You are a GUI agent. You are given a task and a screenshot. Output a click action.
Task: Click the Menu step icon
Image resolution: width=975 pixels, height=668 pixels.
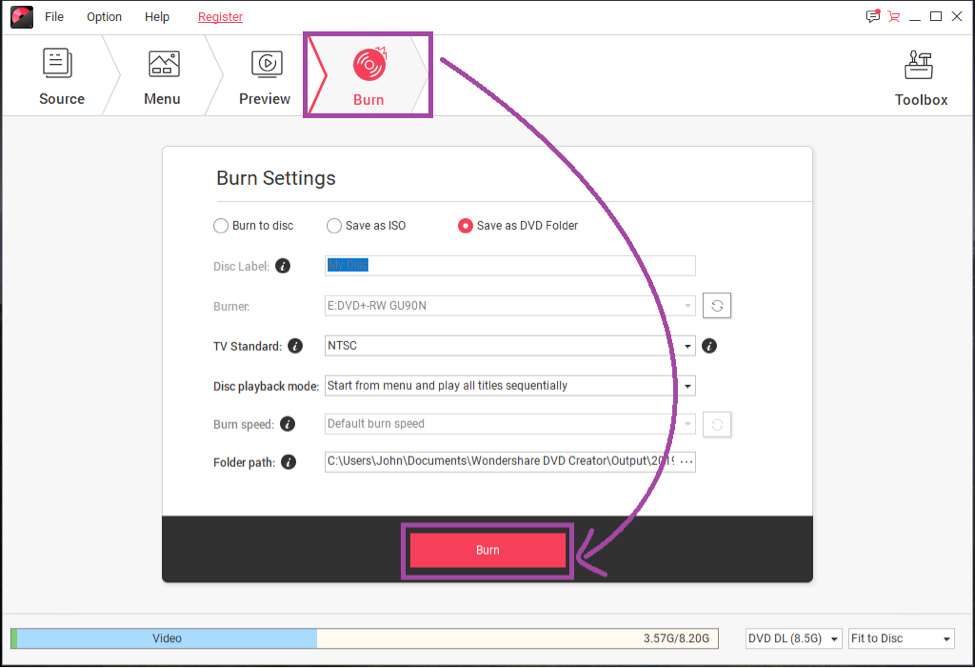click(x=163, y=64)
